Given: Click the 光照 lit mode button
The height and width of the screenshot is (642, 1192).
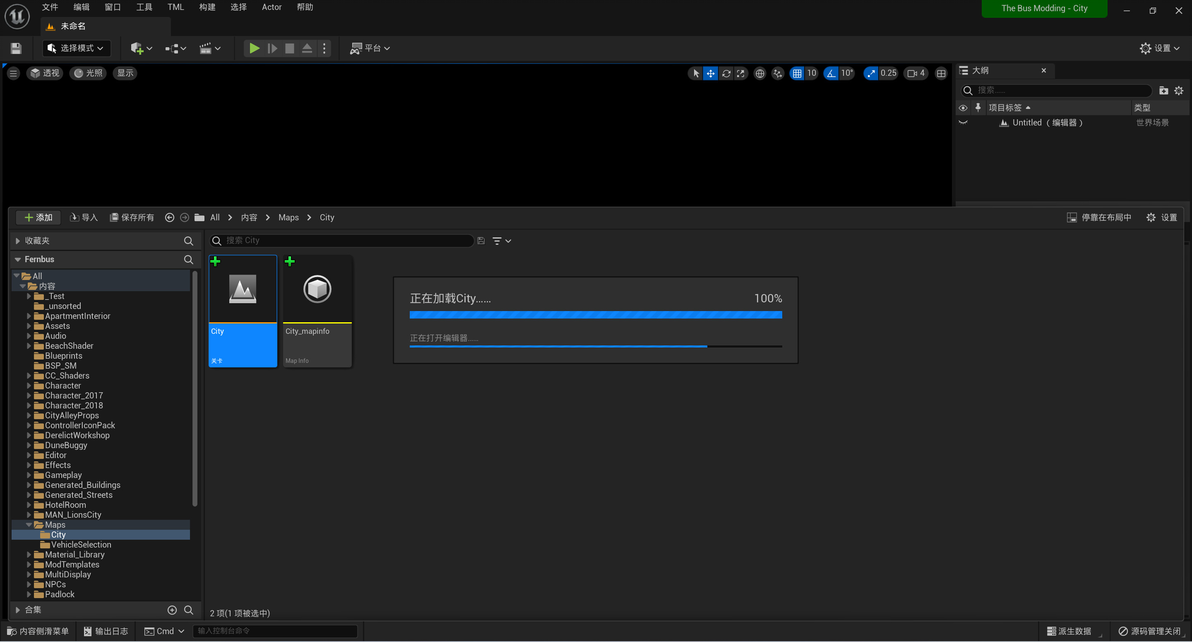Looking at the screenshot, I should (x=88, y=73).
